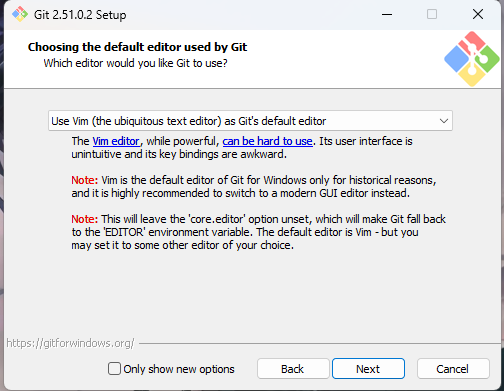Go to previous step with Back button
Image resolution: width=504 pixels, height=391 pixels.
coord(293,369)
